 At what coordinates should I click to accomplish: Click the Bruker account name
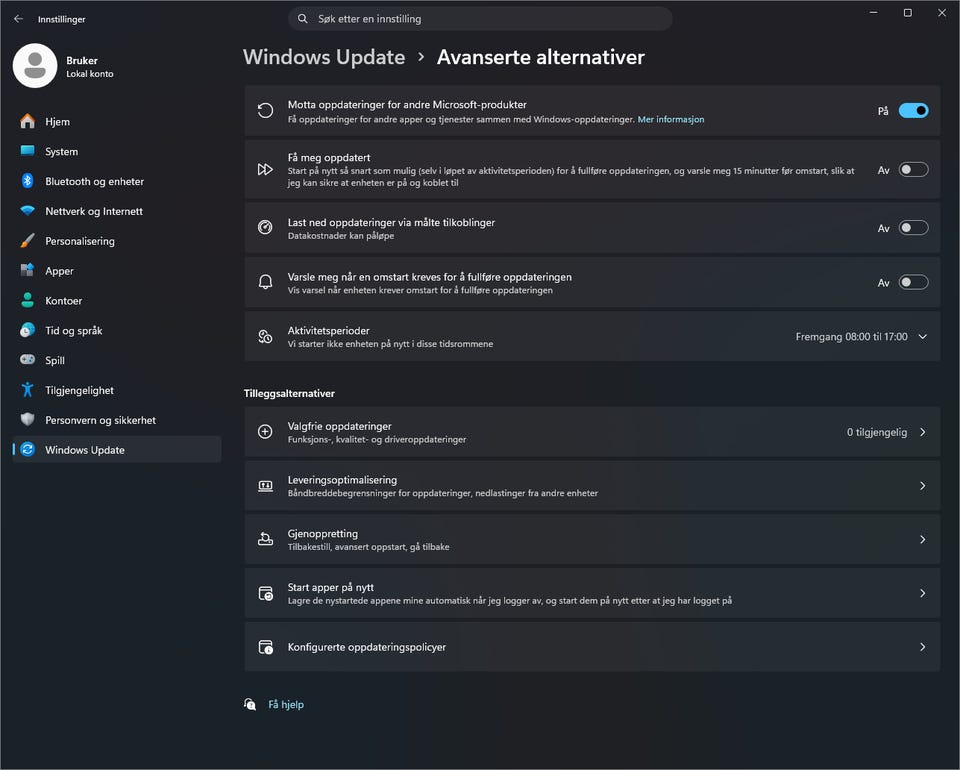(x=82, y=61)
